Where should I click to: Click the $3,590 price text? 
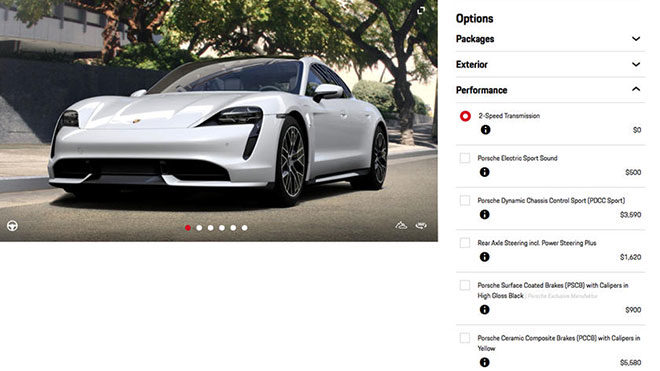point(630,215)
